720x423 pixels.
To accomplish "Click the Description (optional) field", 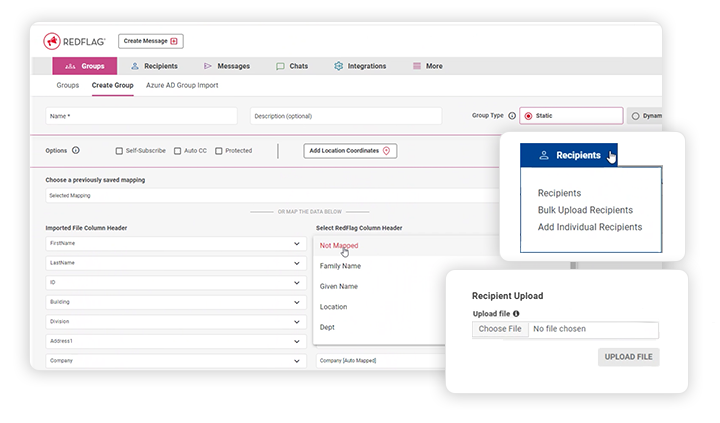I will (346, 116).
